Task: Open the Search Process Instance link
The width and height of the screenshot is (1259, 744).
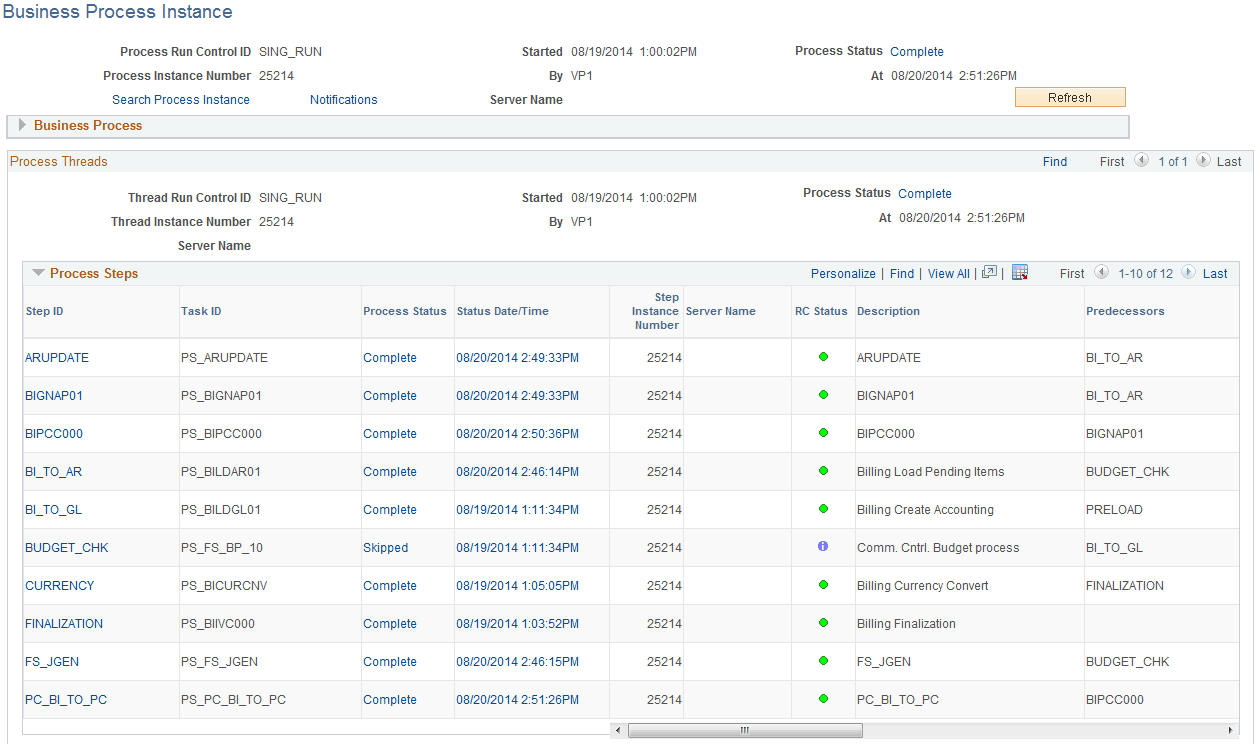Action: [180, 99]
